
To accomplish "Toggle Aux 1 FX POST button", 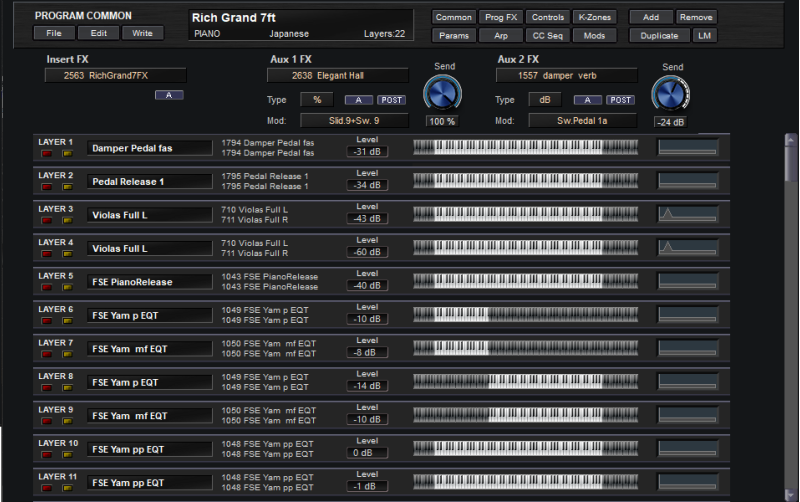I will tap(391, 100).
